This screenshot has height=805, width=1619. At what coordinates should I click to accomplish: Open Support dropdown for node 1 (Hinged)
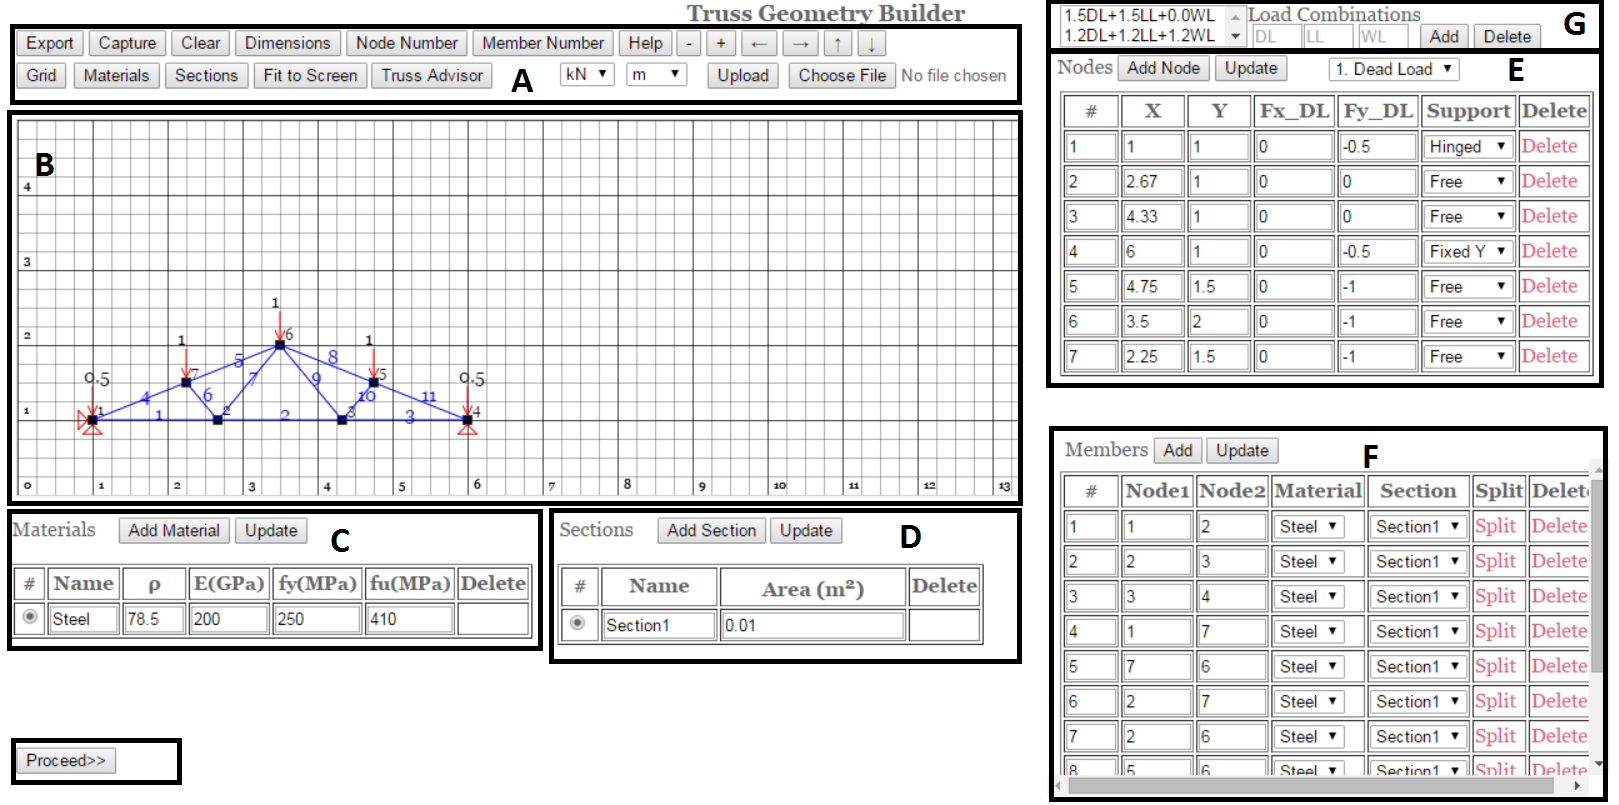(1467, 147)
